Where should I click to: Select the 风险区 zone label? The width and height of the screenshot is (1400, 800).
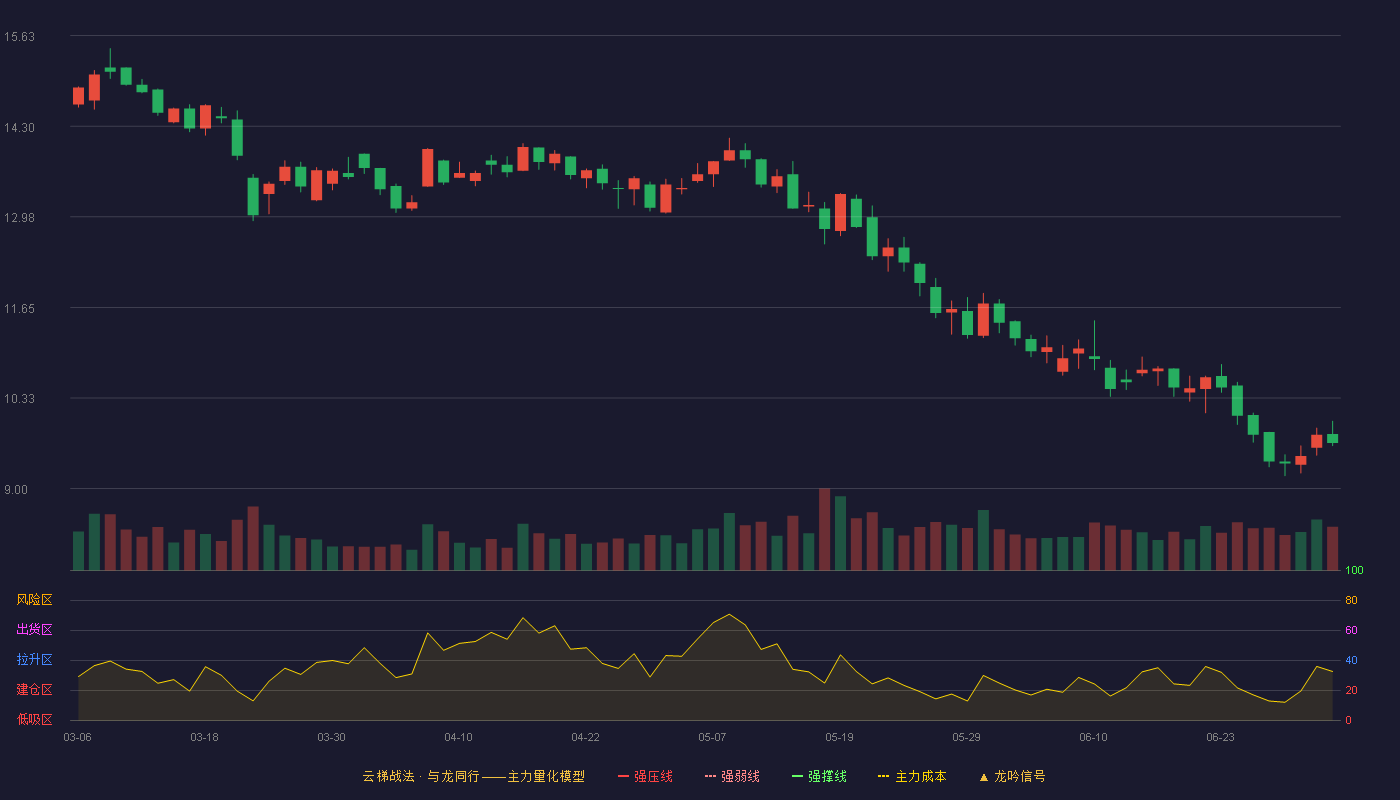tap(34, 600)
